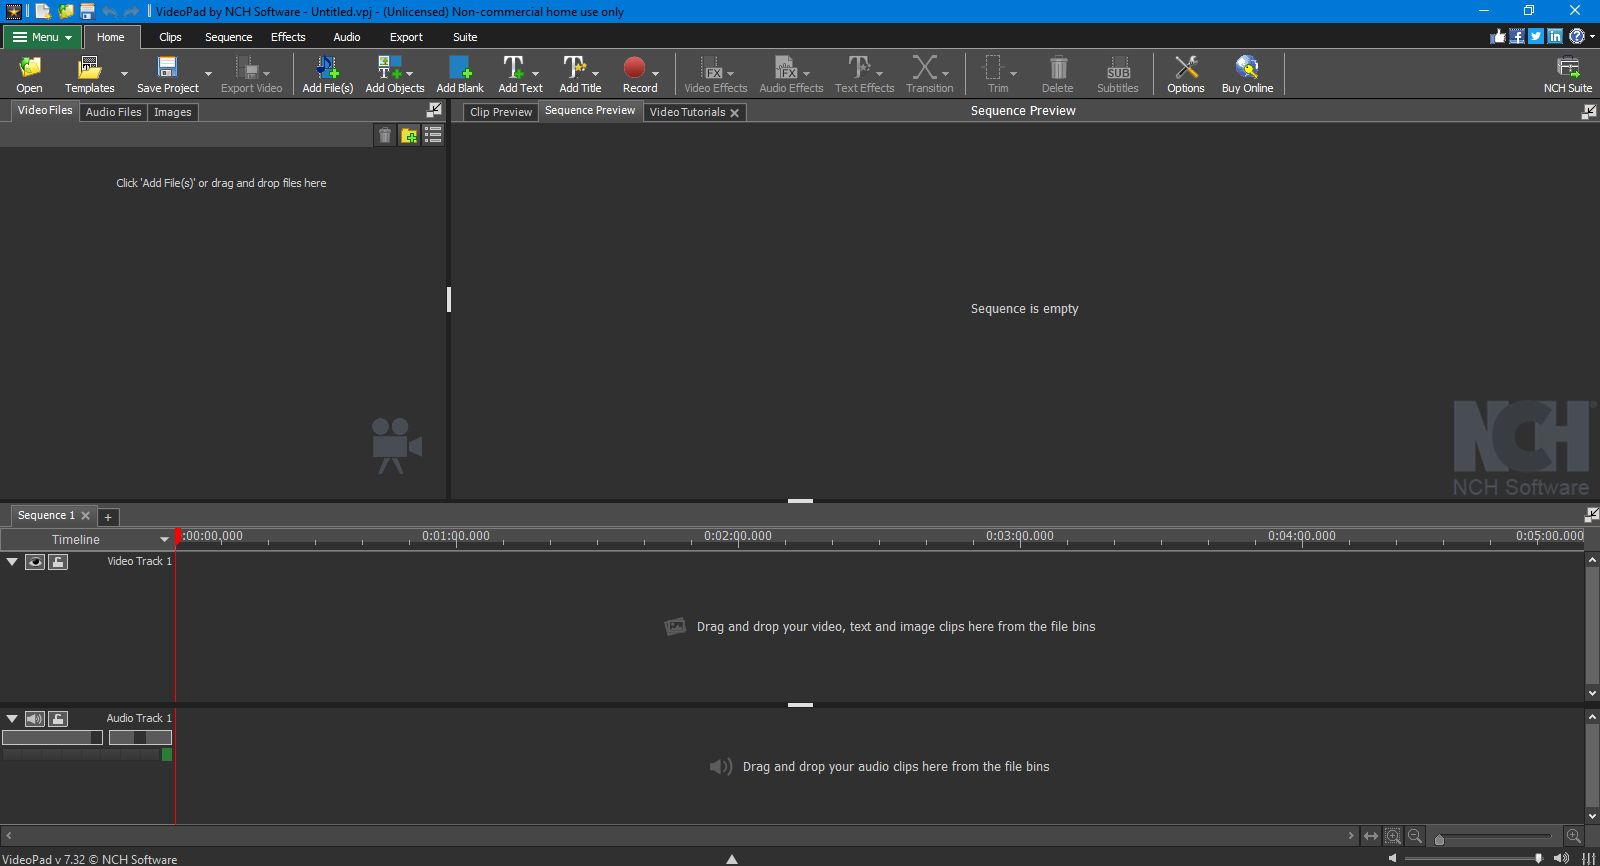Open the audio mixer icon in status bar
Screen dimensions: 1600x866
point(1588,858)
